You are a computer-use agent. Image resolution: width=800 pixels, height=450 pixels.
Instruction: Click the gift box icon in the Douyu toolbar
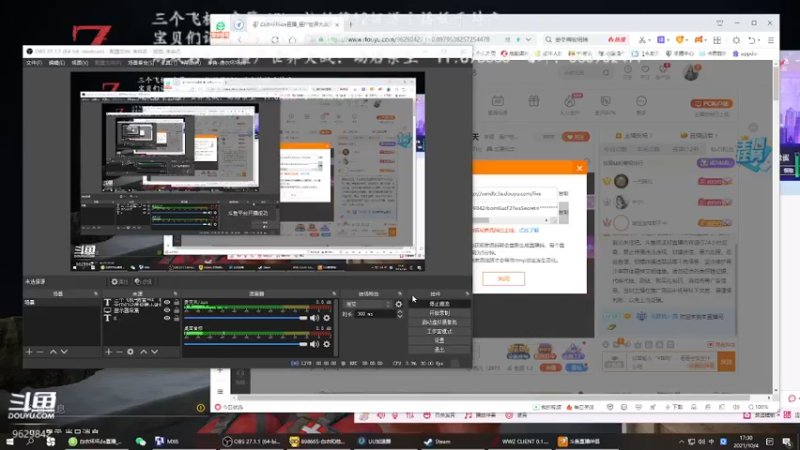534,101
